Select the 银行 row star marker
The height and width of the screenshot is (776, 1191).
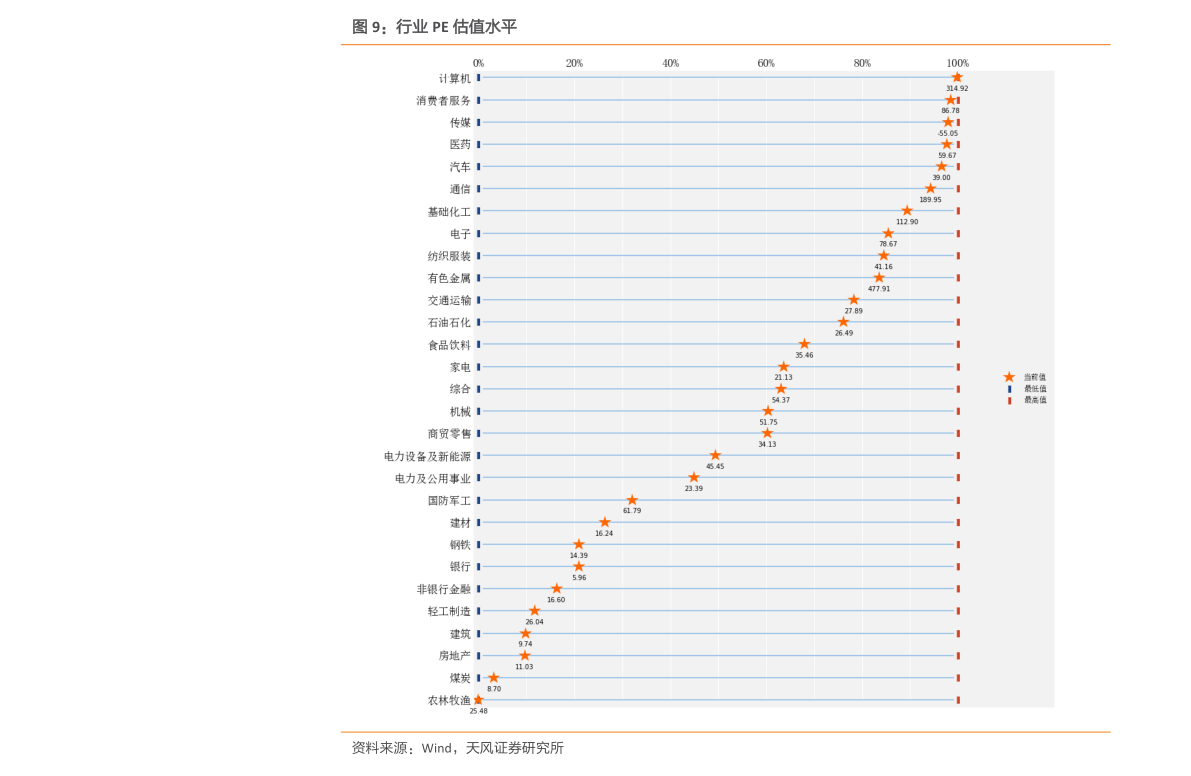[x=579, y=566]
